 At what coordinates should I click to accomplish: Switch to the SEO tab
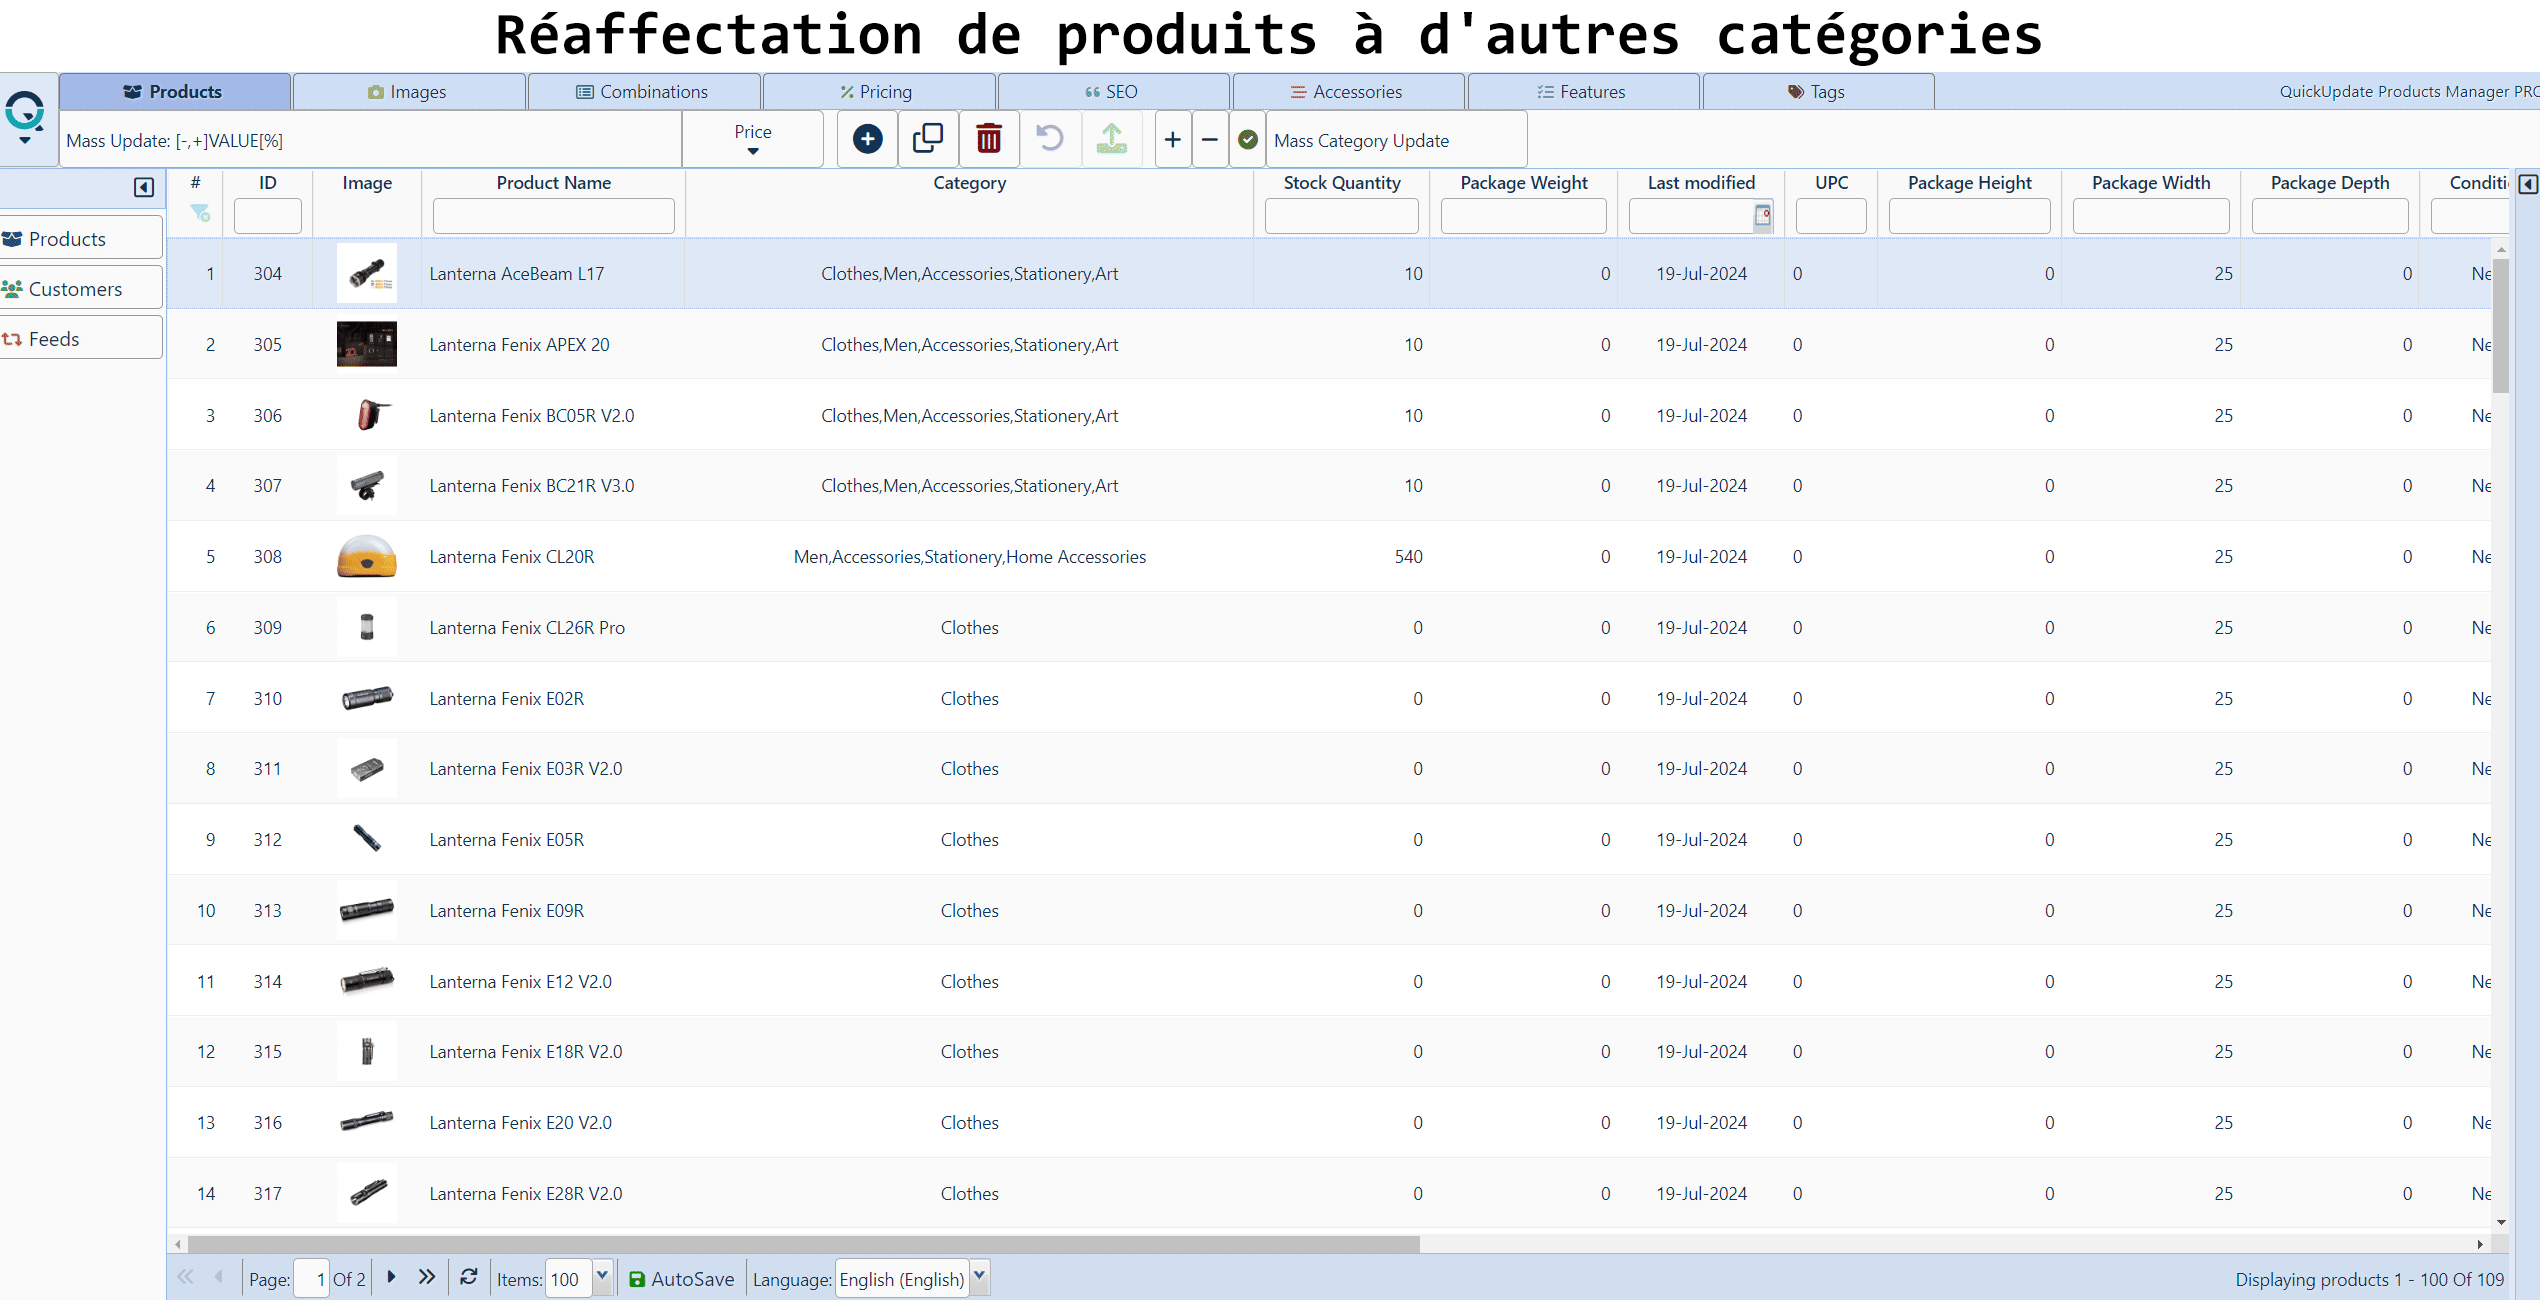[x=1112, y=91]
